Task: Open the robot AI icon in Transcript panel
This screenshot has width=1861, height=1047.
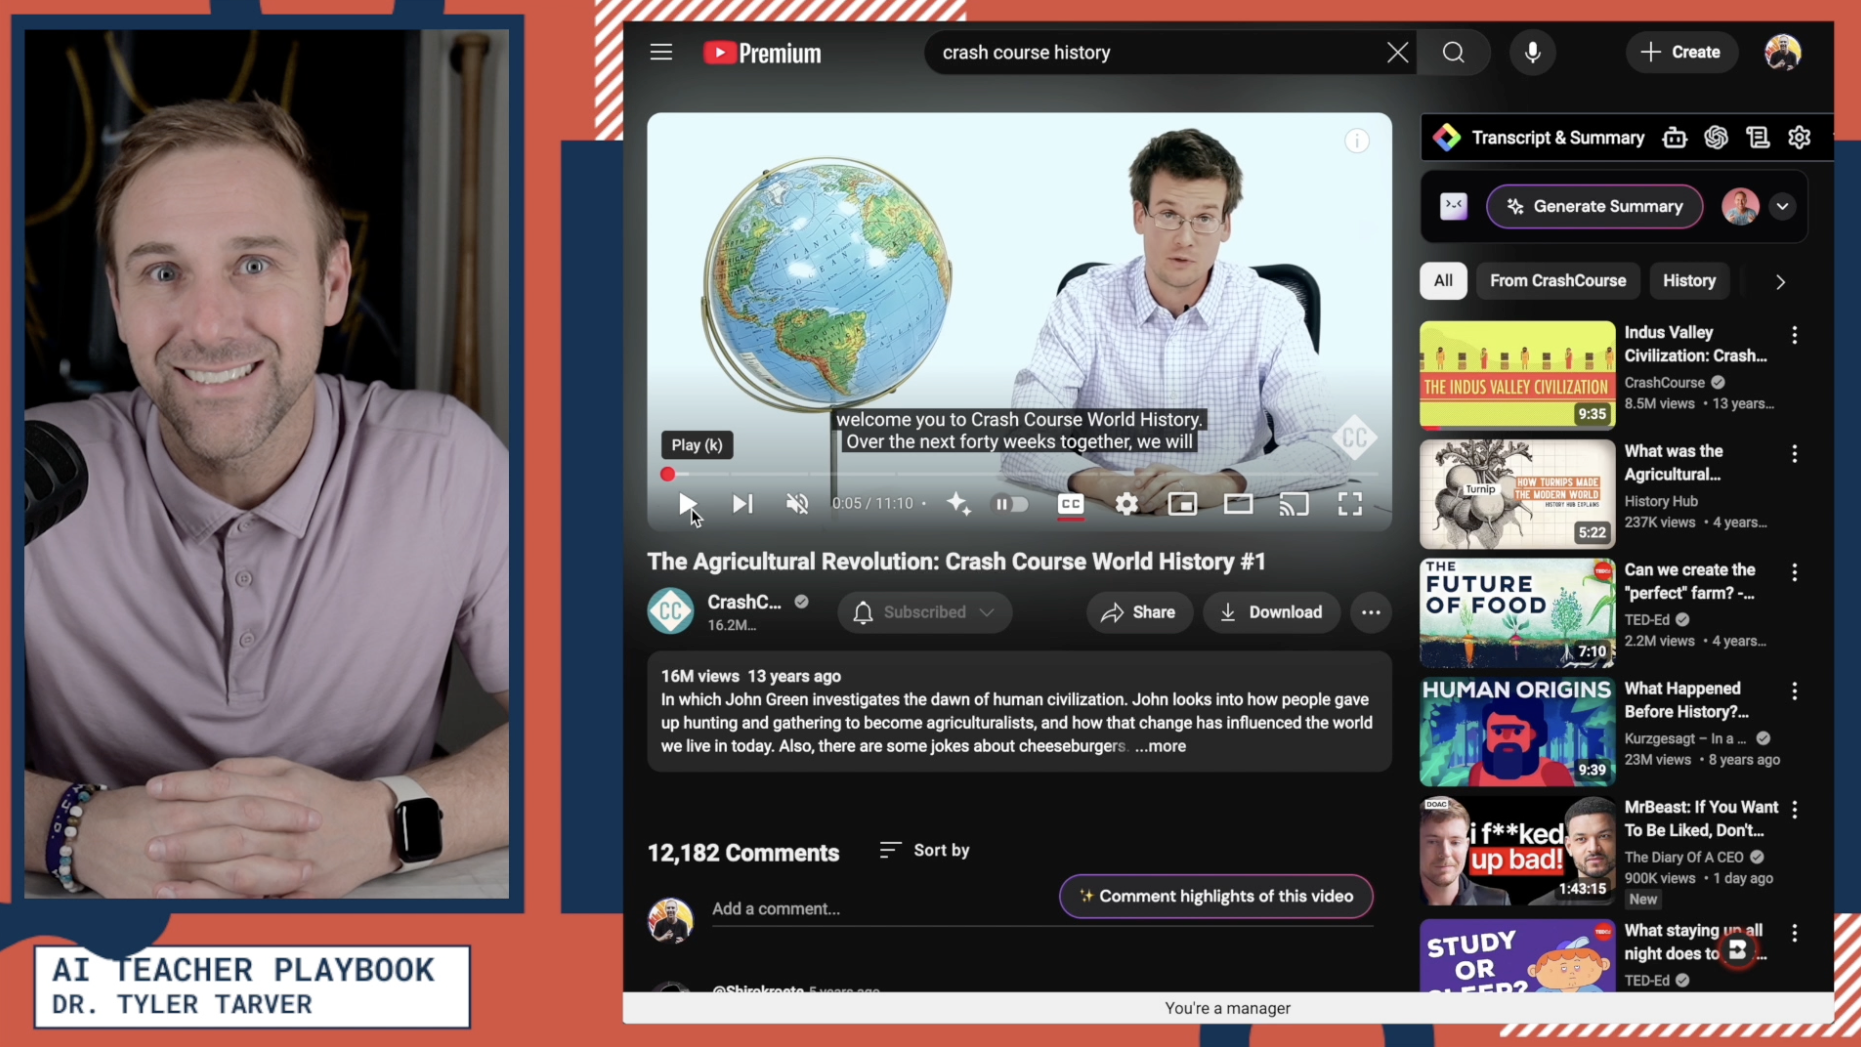Action: pos(1674,138)
